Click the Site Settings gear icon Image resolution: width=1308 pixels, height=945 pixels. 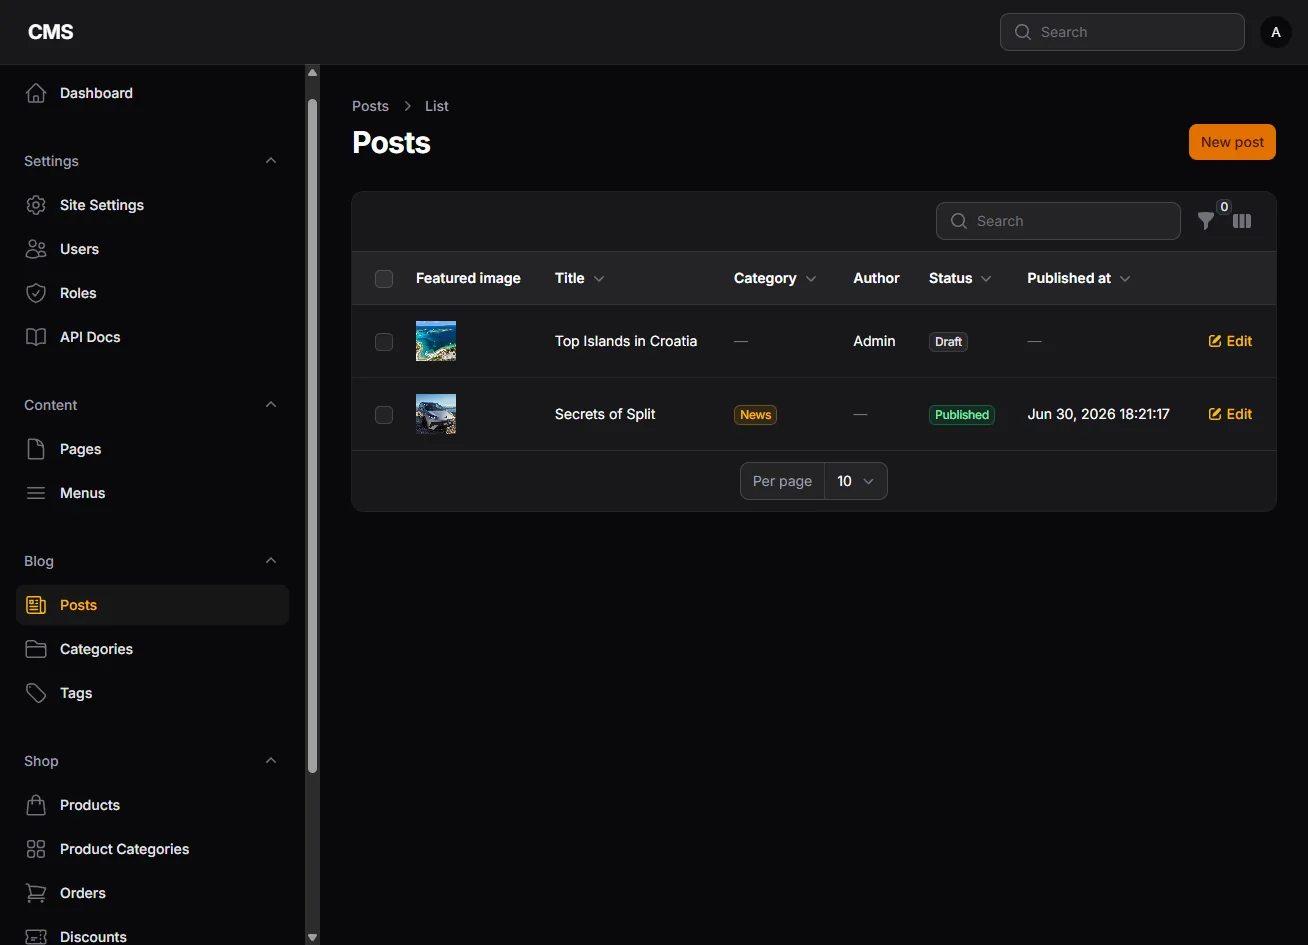(x=36, y=205)
